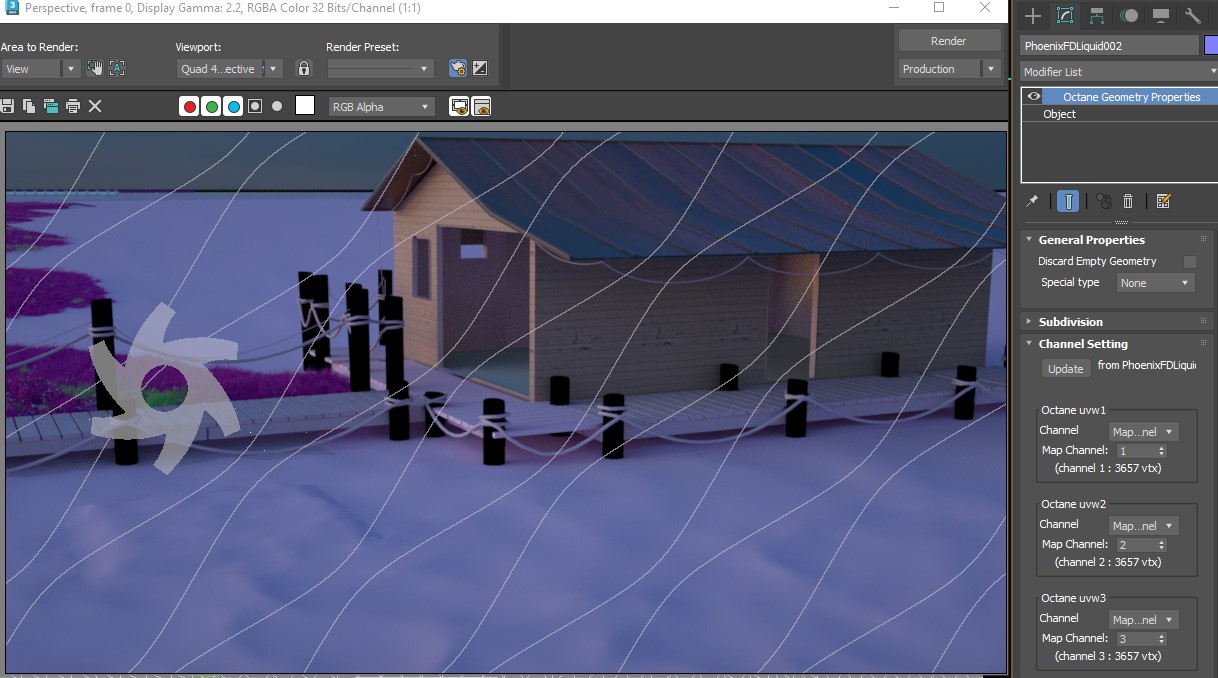Click the Make Unique icon

click(x=1104, y=201)
